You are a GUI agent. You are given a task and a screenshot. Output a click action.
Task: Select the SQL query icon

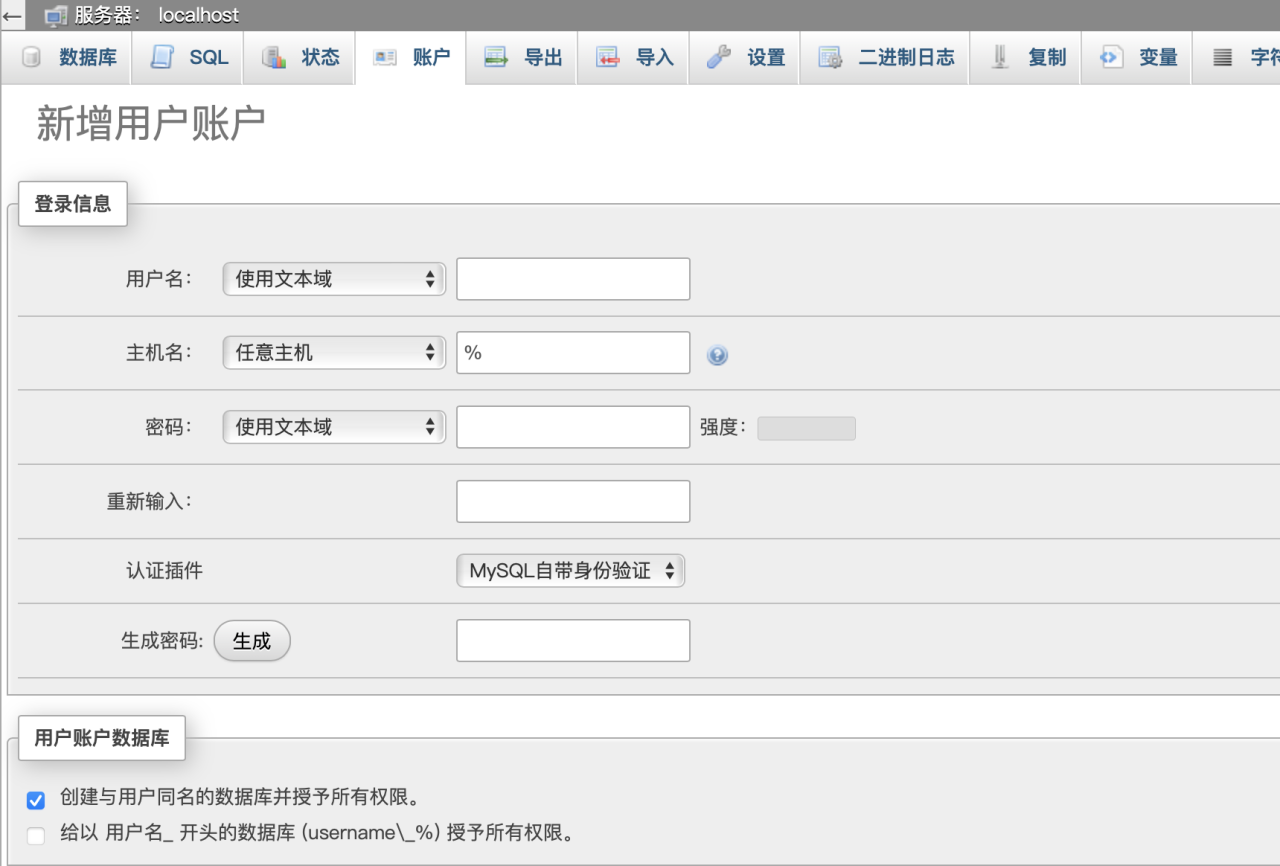coord(188,57)
